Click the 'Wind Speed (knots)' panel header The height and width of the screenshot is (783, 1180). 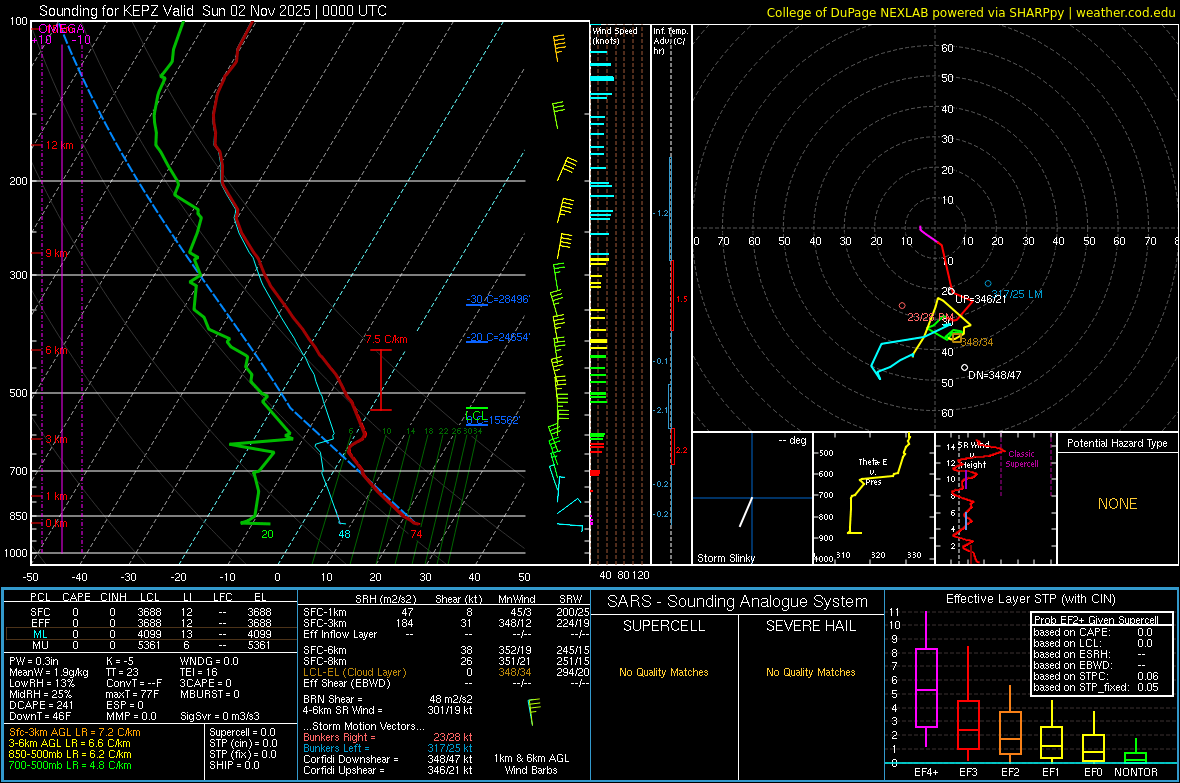614,35
